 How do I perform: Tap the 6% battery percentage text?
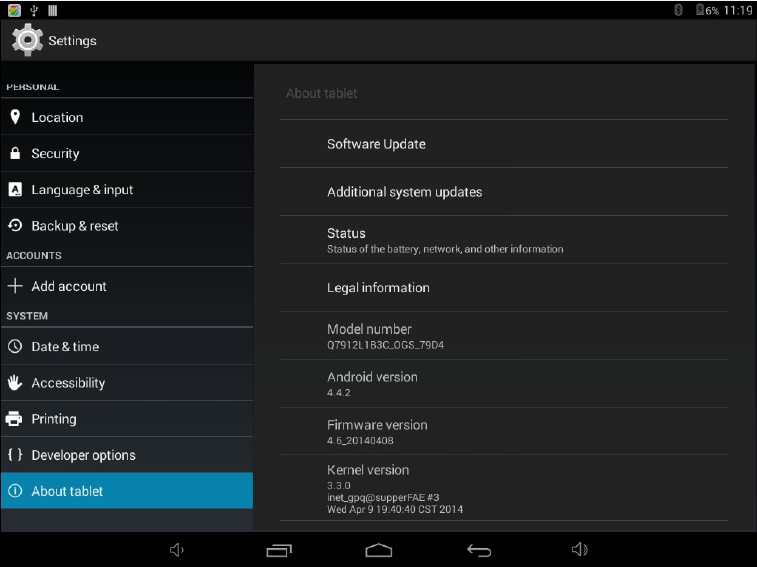[x=712, y=11]
